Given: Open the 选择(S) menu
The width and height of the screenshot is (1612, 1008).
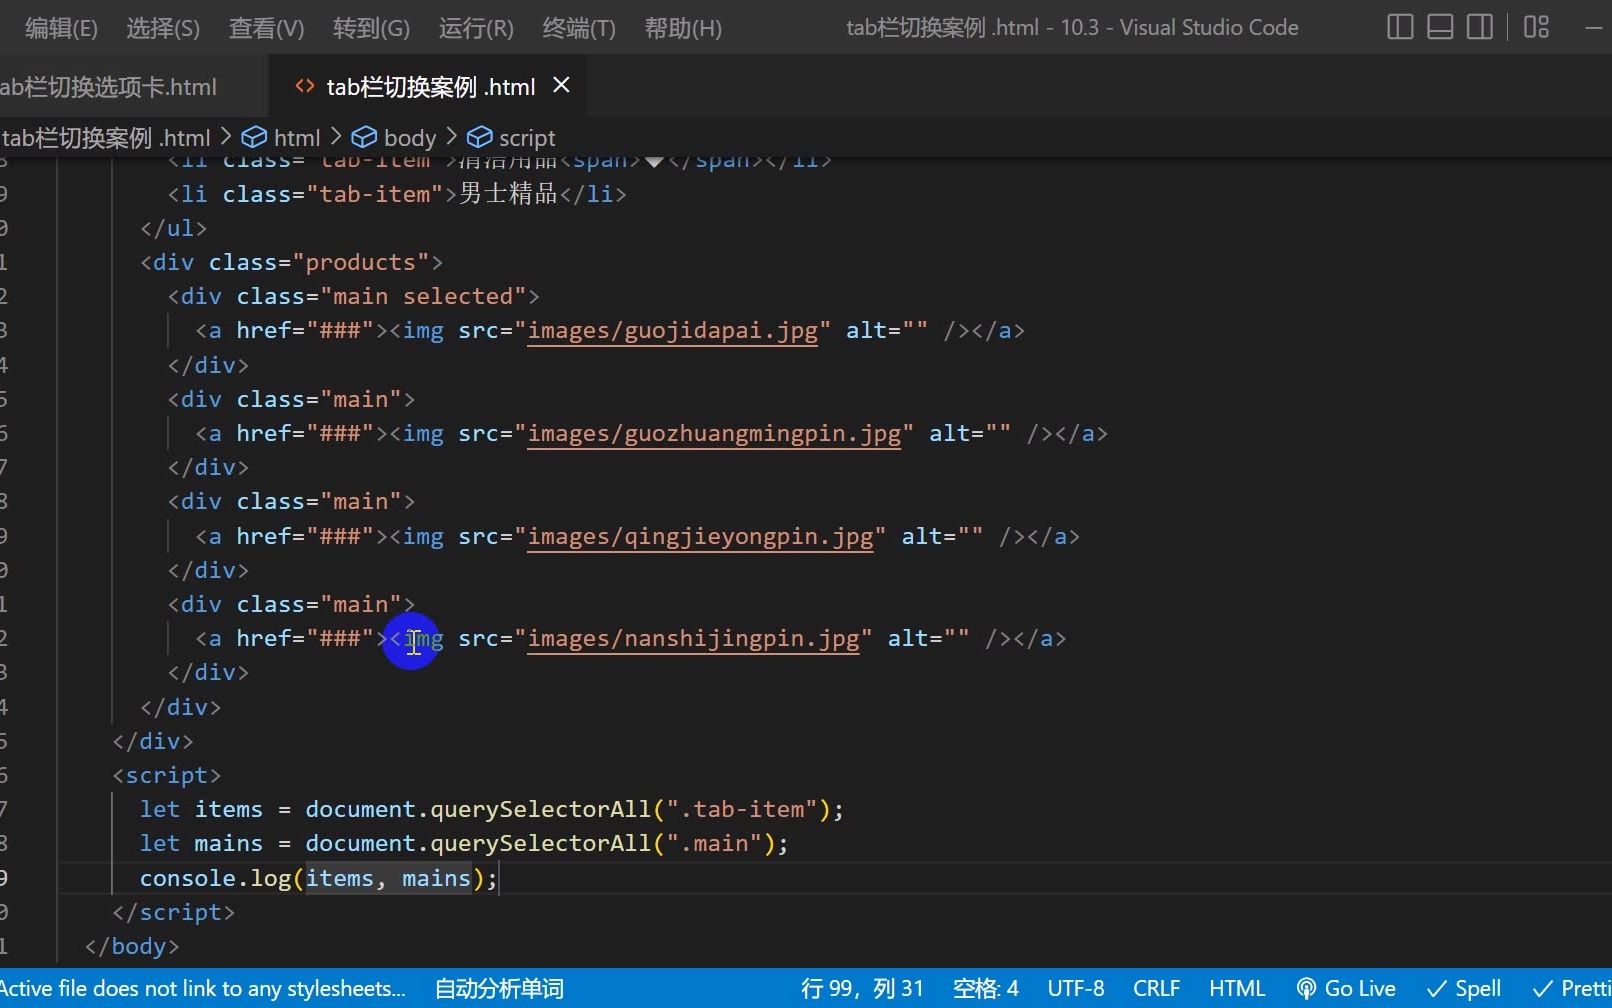Looking at the screenshot, I should pyautogui.click(x=163, y=28).
